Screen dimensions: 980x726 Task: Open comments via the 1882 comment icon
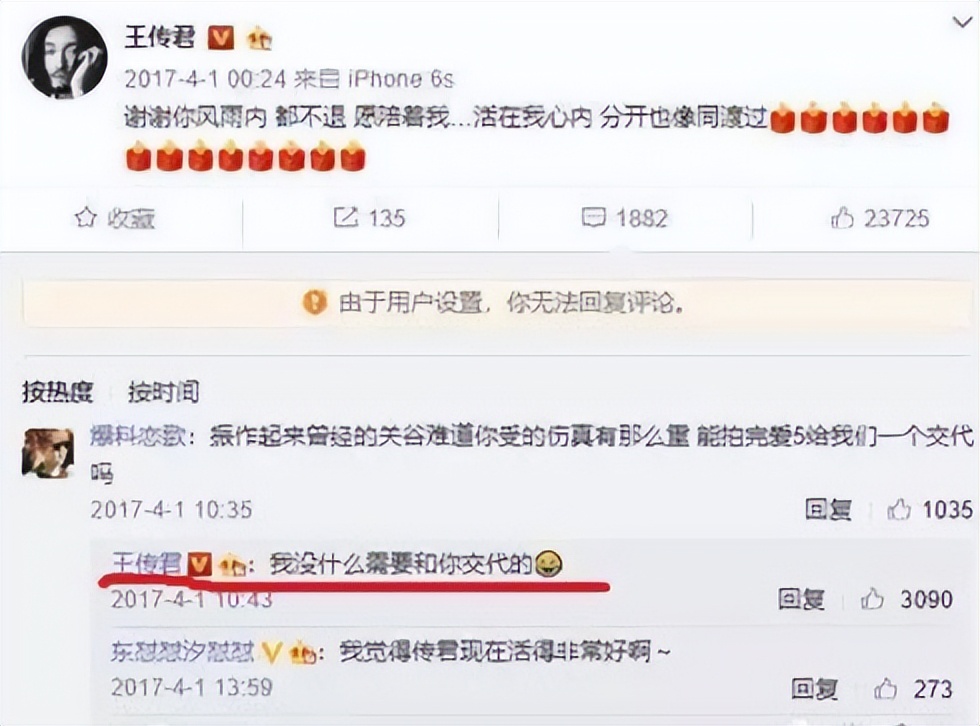(x=624, y=218)
